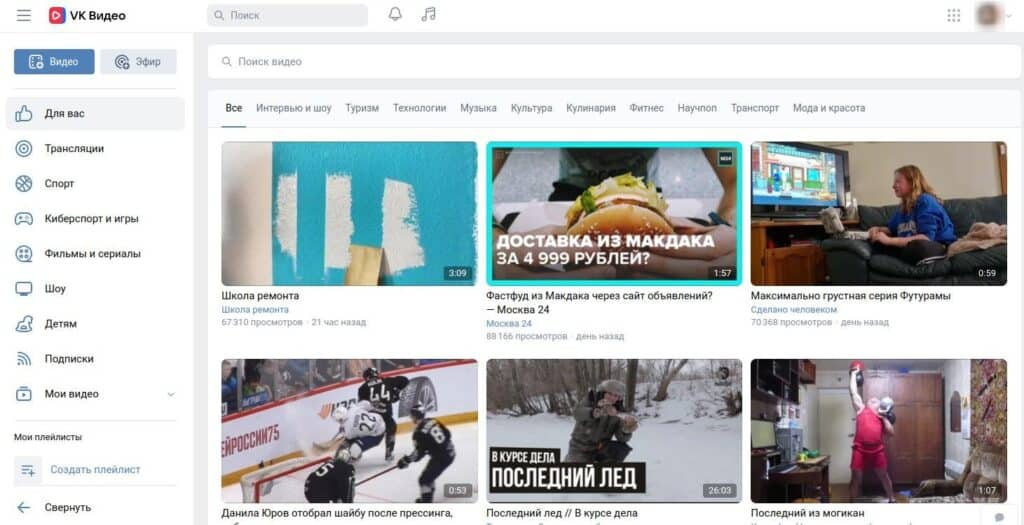Open the apps grid icon

point(953,15)
